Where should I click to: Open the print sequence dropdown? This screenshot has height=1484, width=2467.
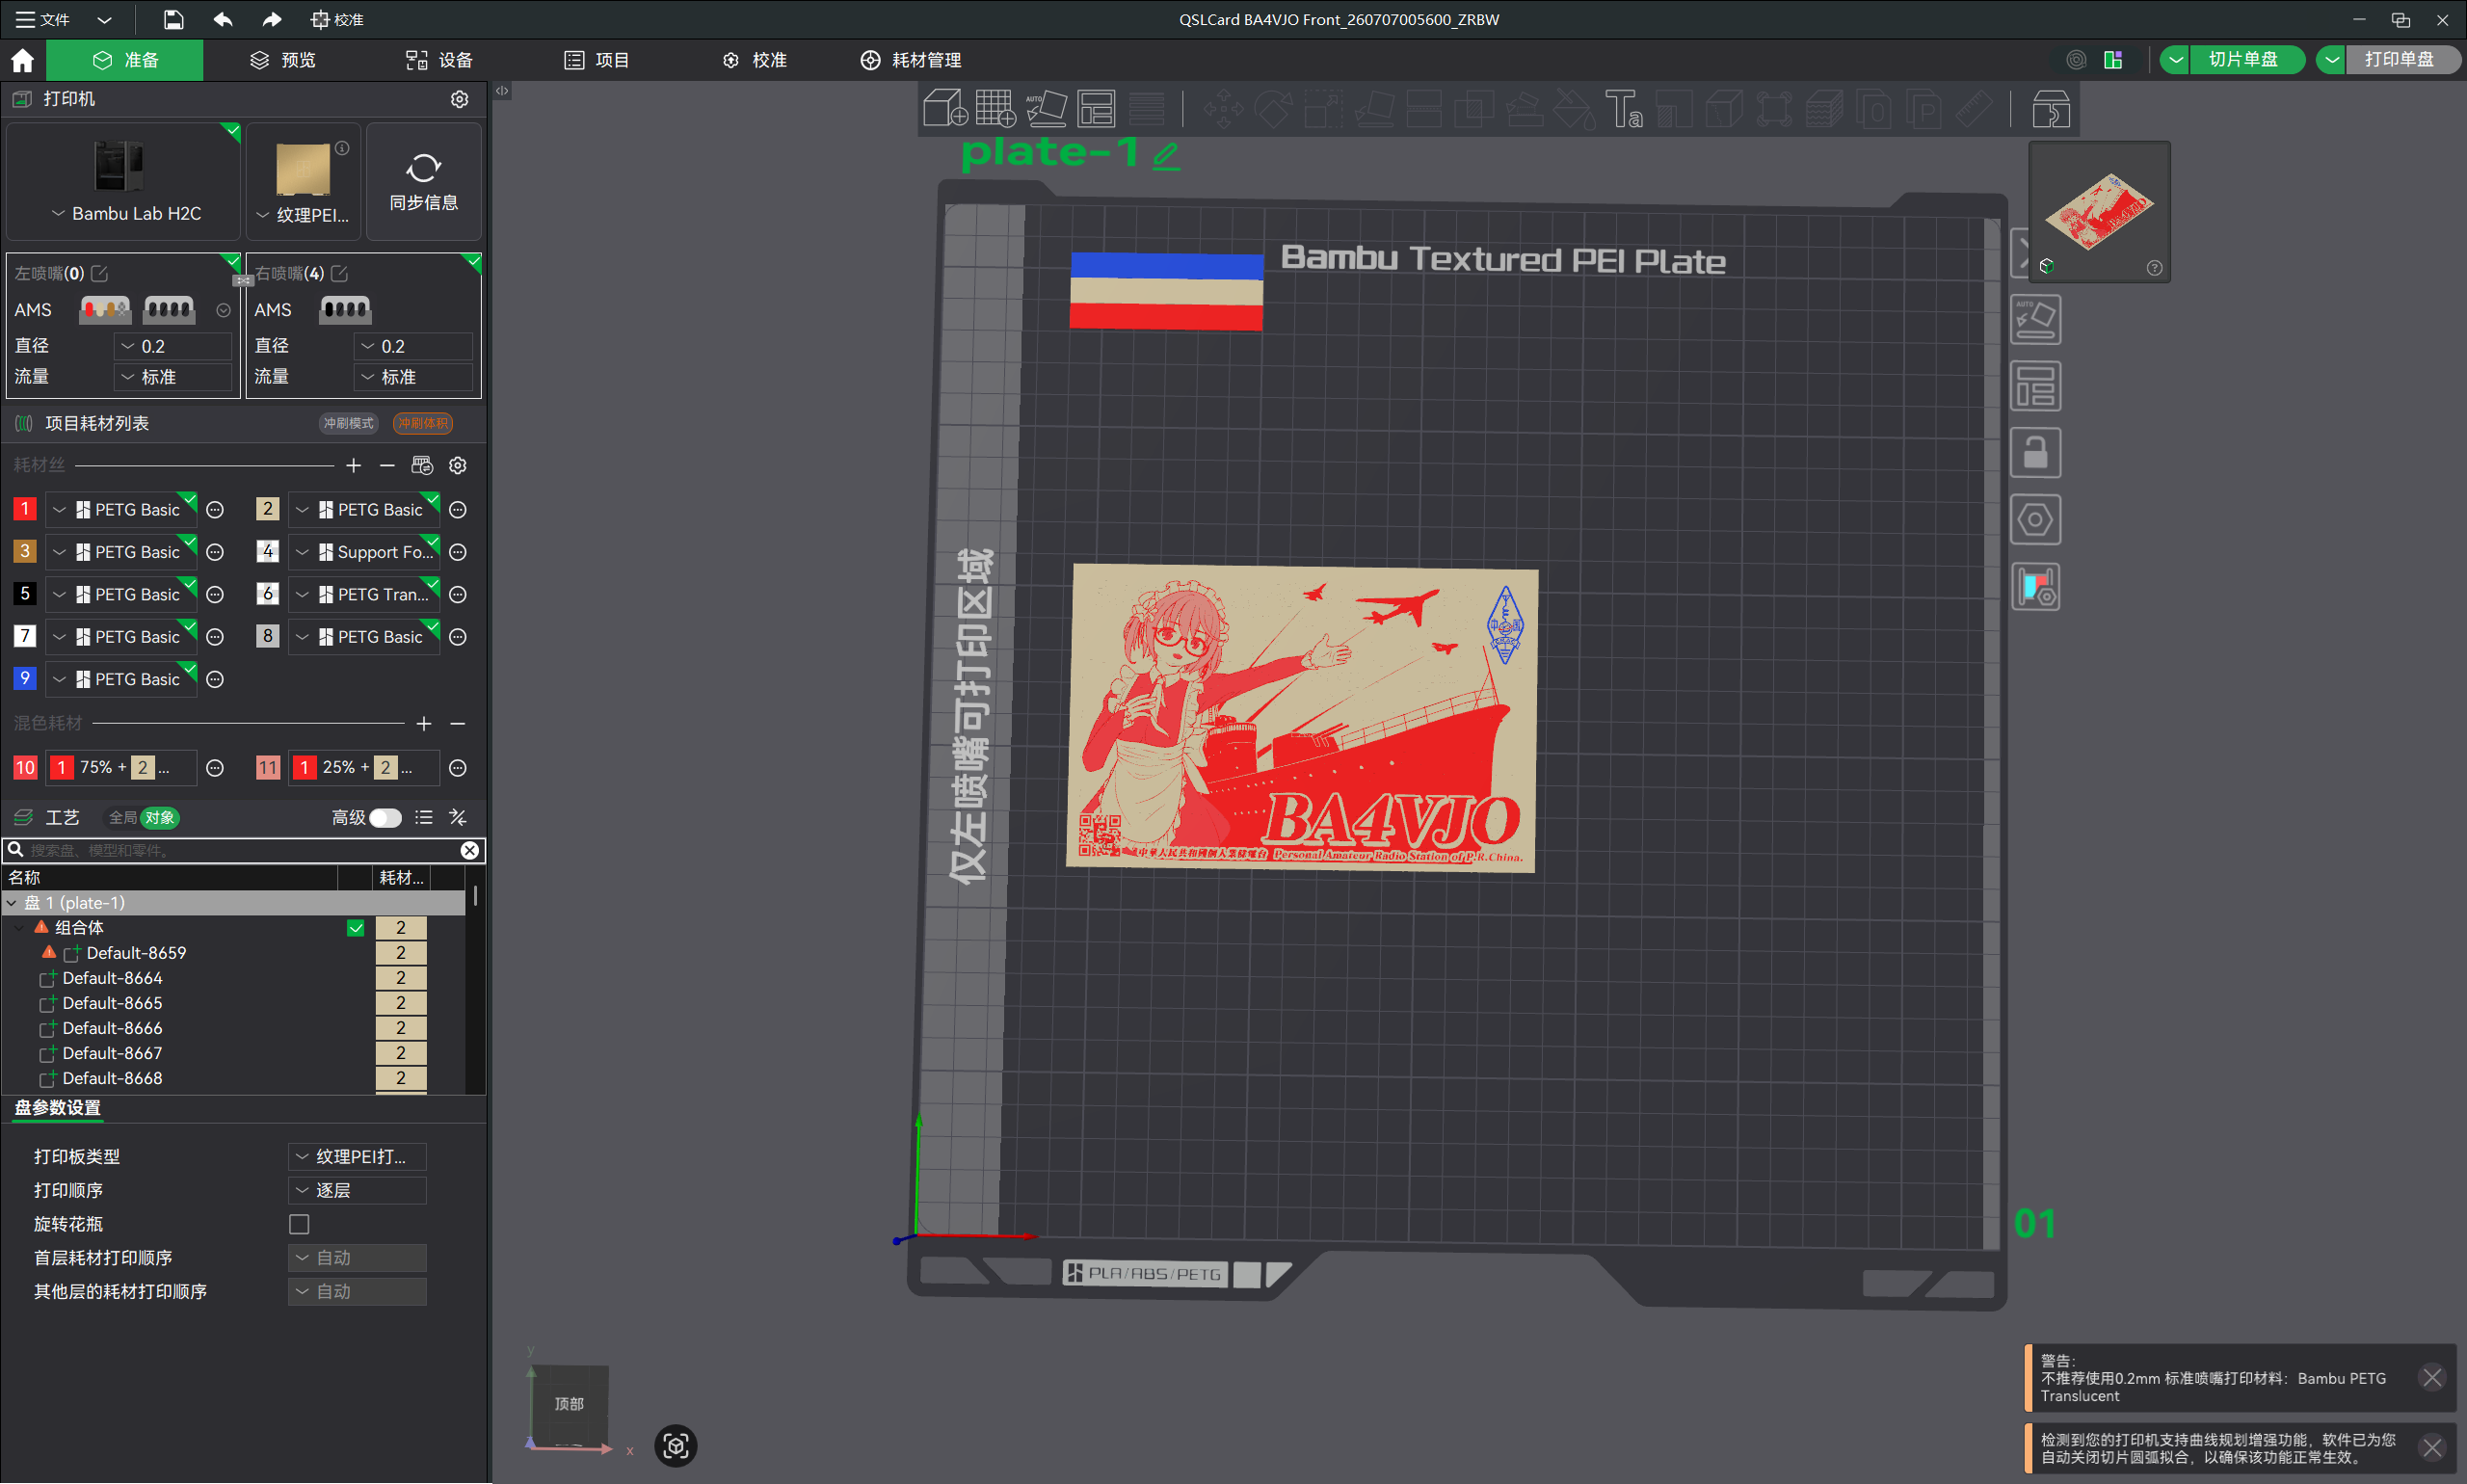point(358,1190)
